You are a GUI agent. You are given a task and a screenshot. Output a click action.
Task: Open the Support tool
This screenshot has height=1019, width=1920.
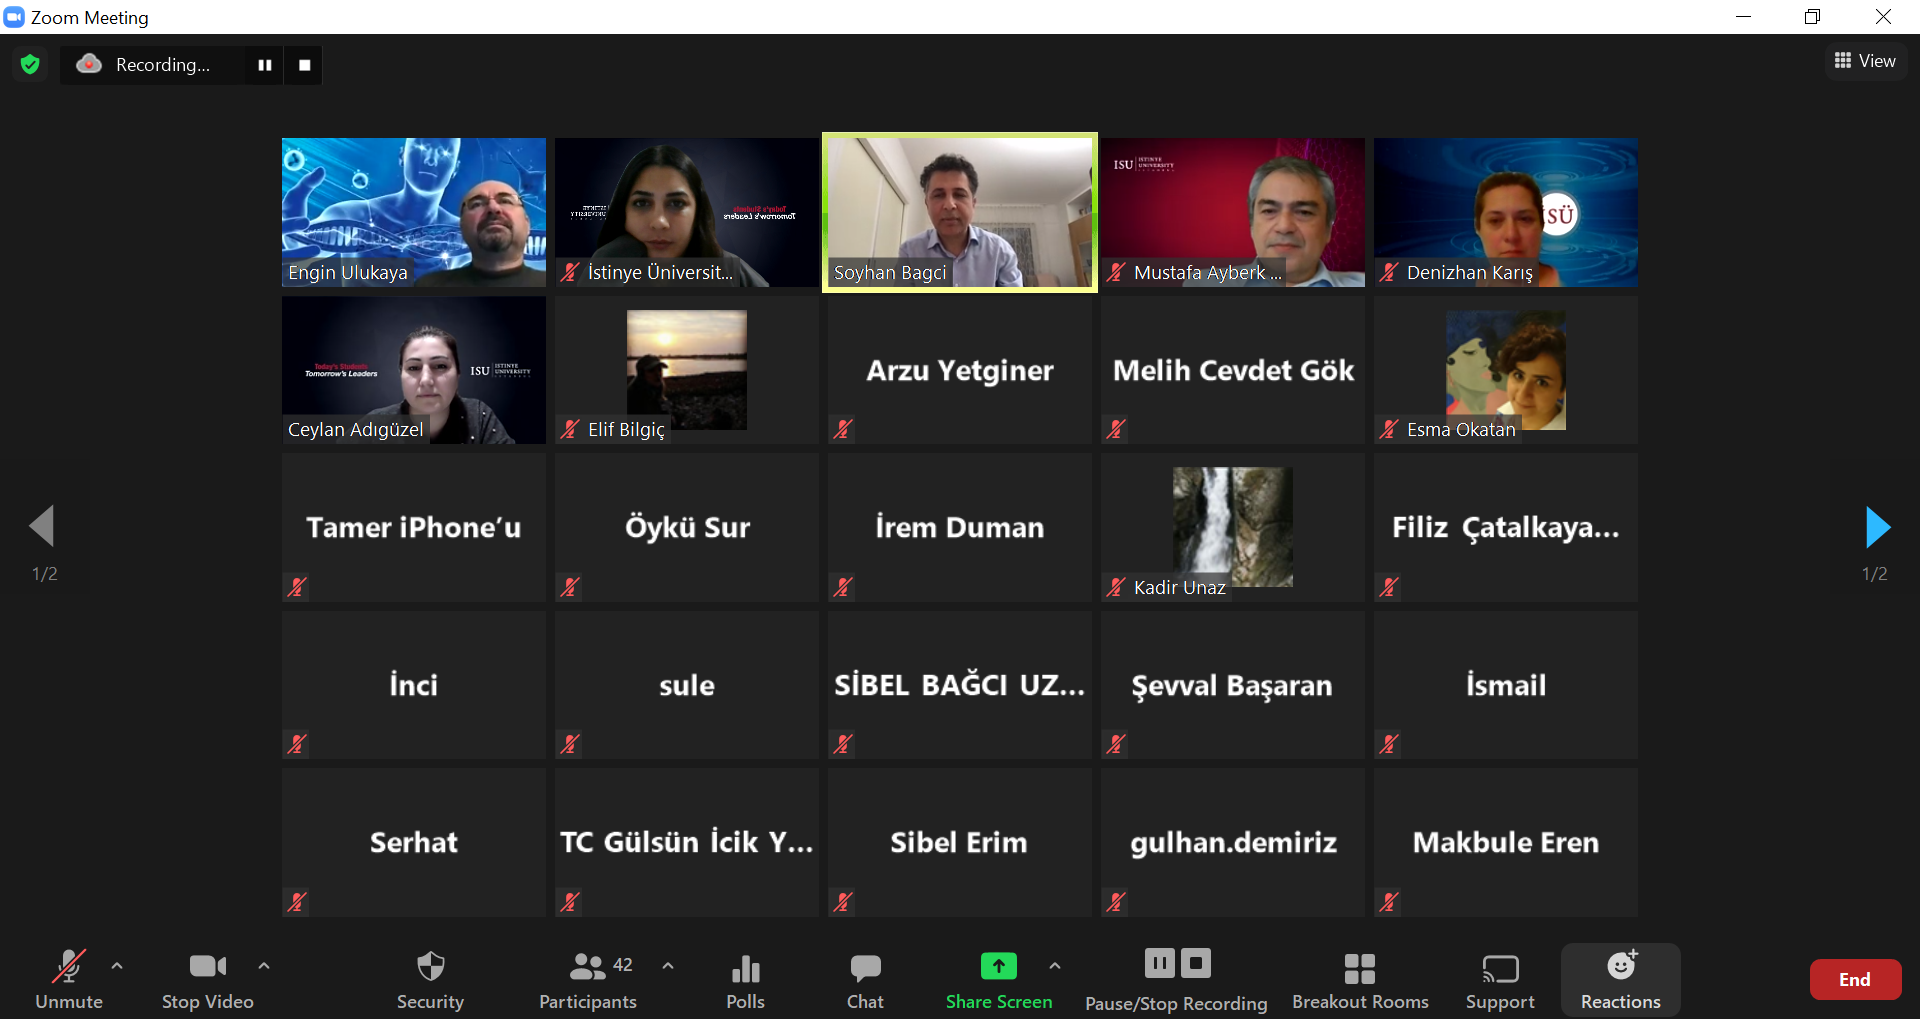1499,979
